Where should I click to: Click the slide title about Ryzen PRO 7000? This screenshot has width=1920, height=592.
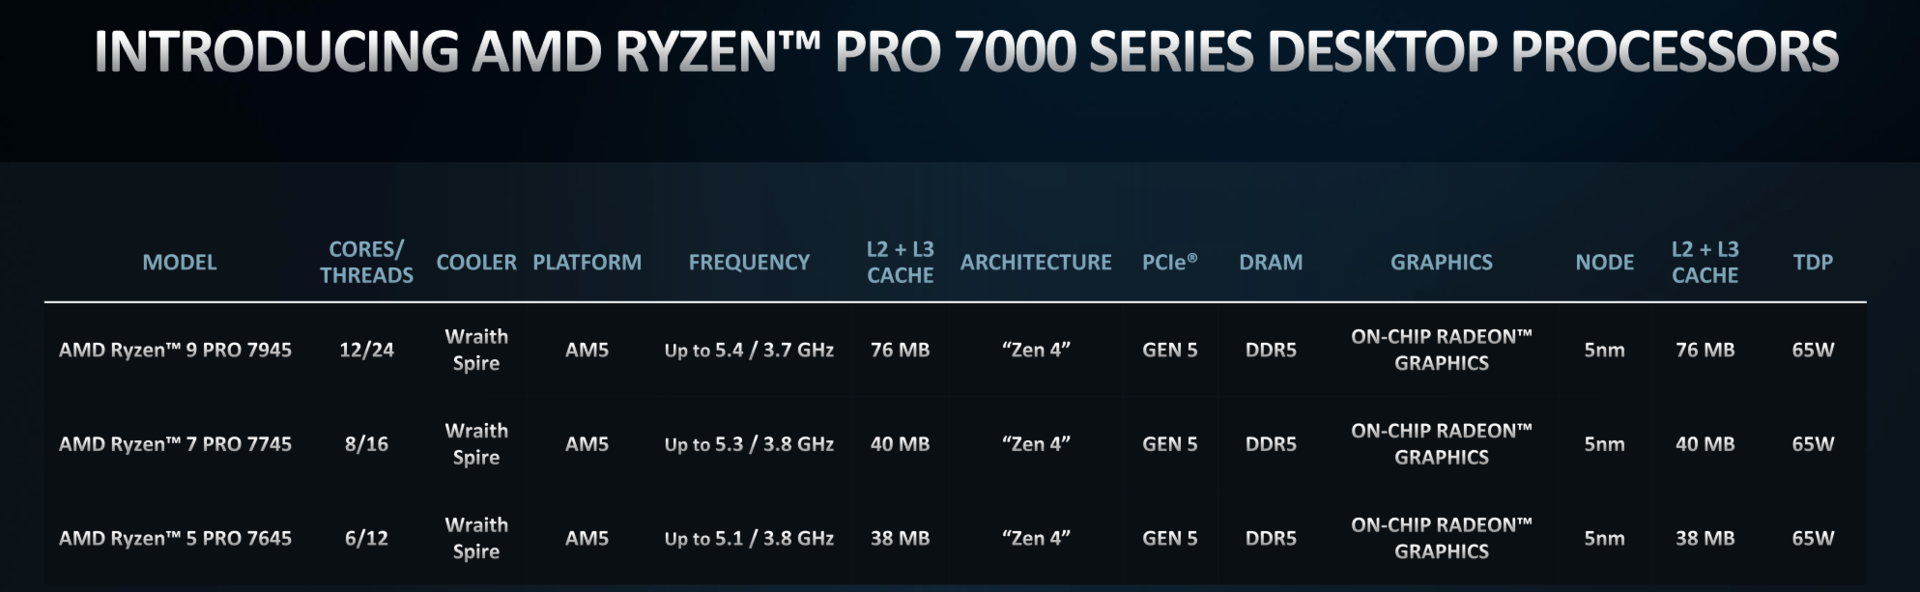coord(966,52)
